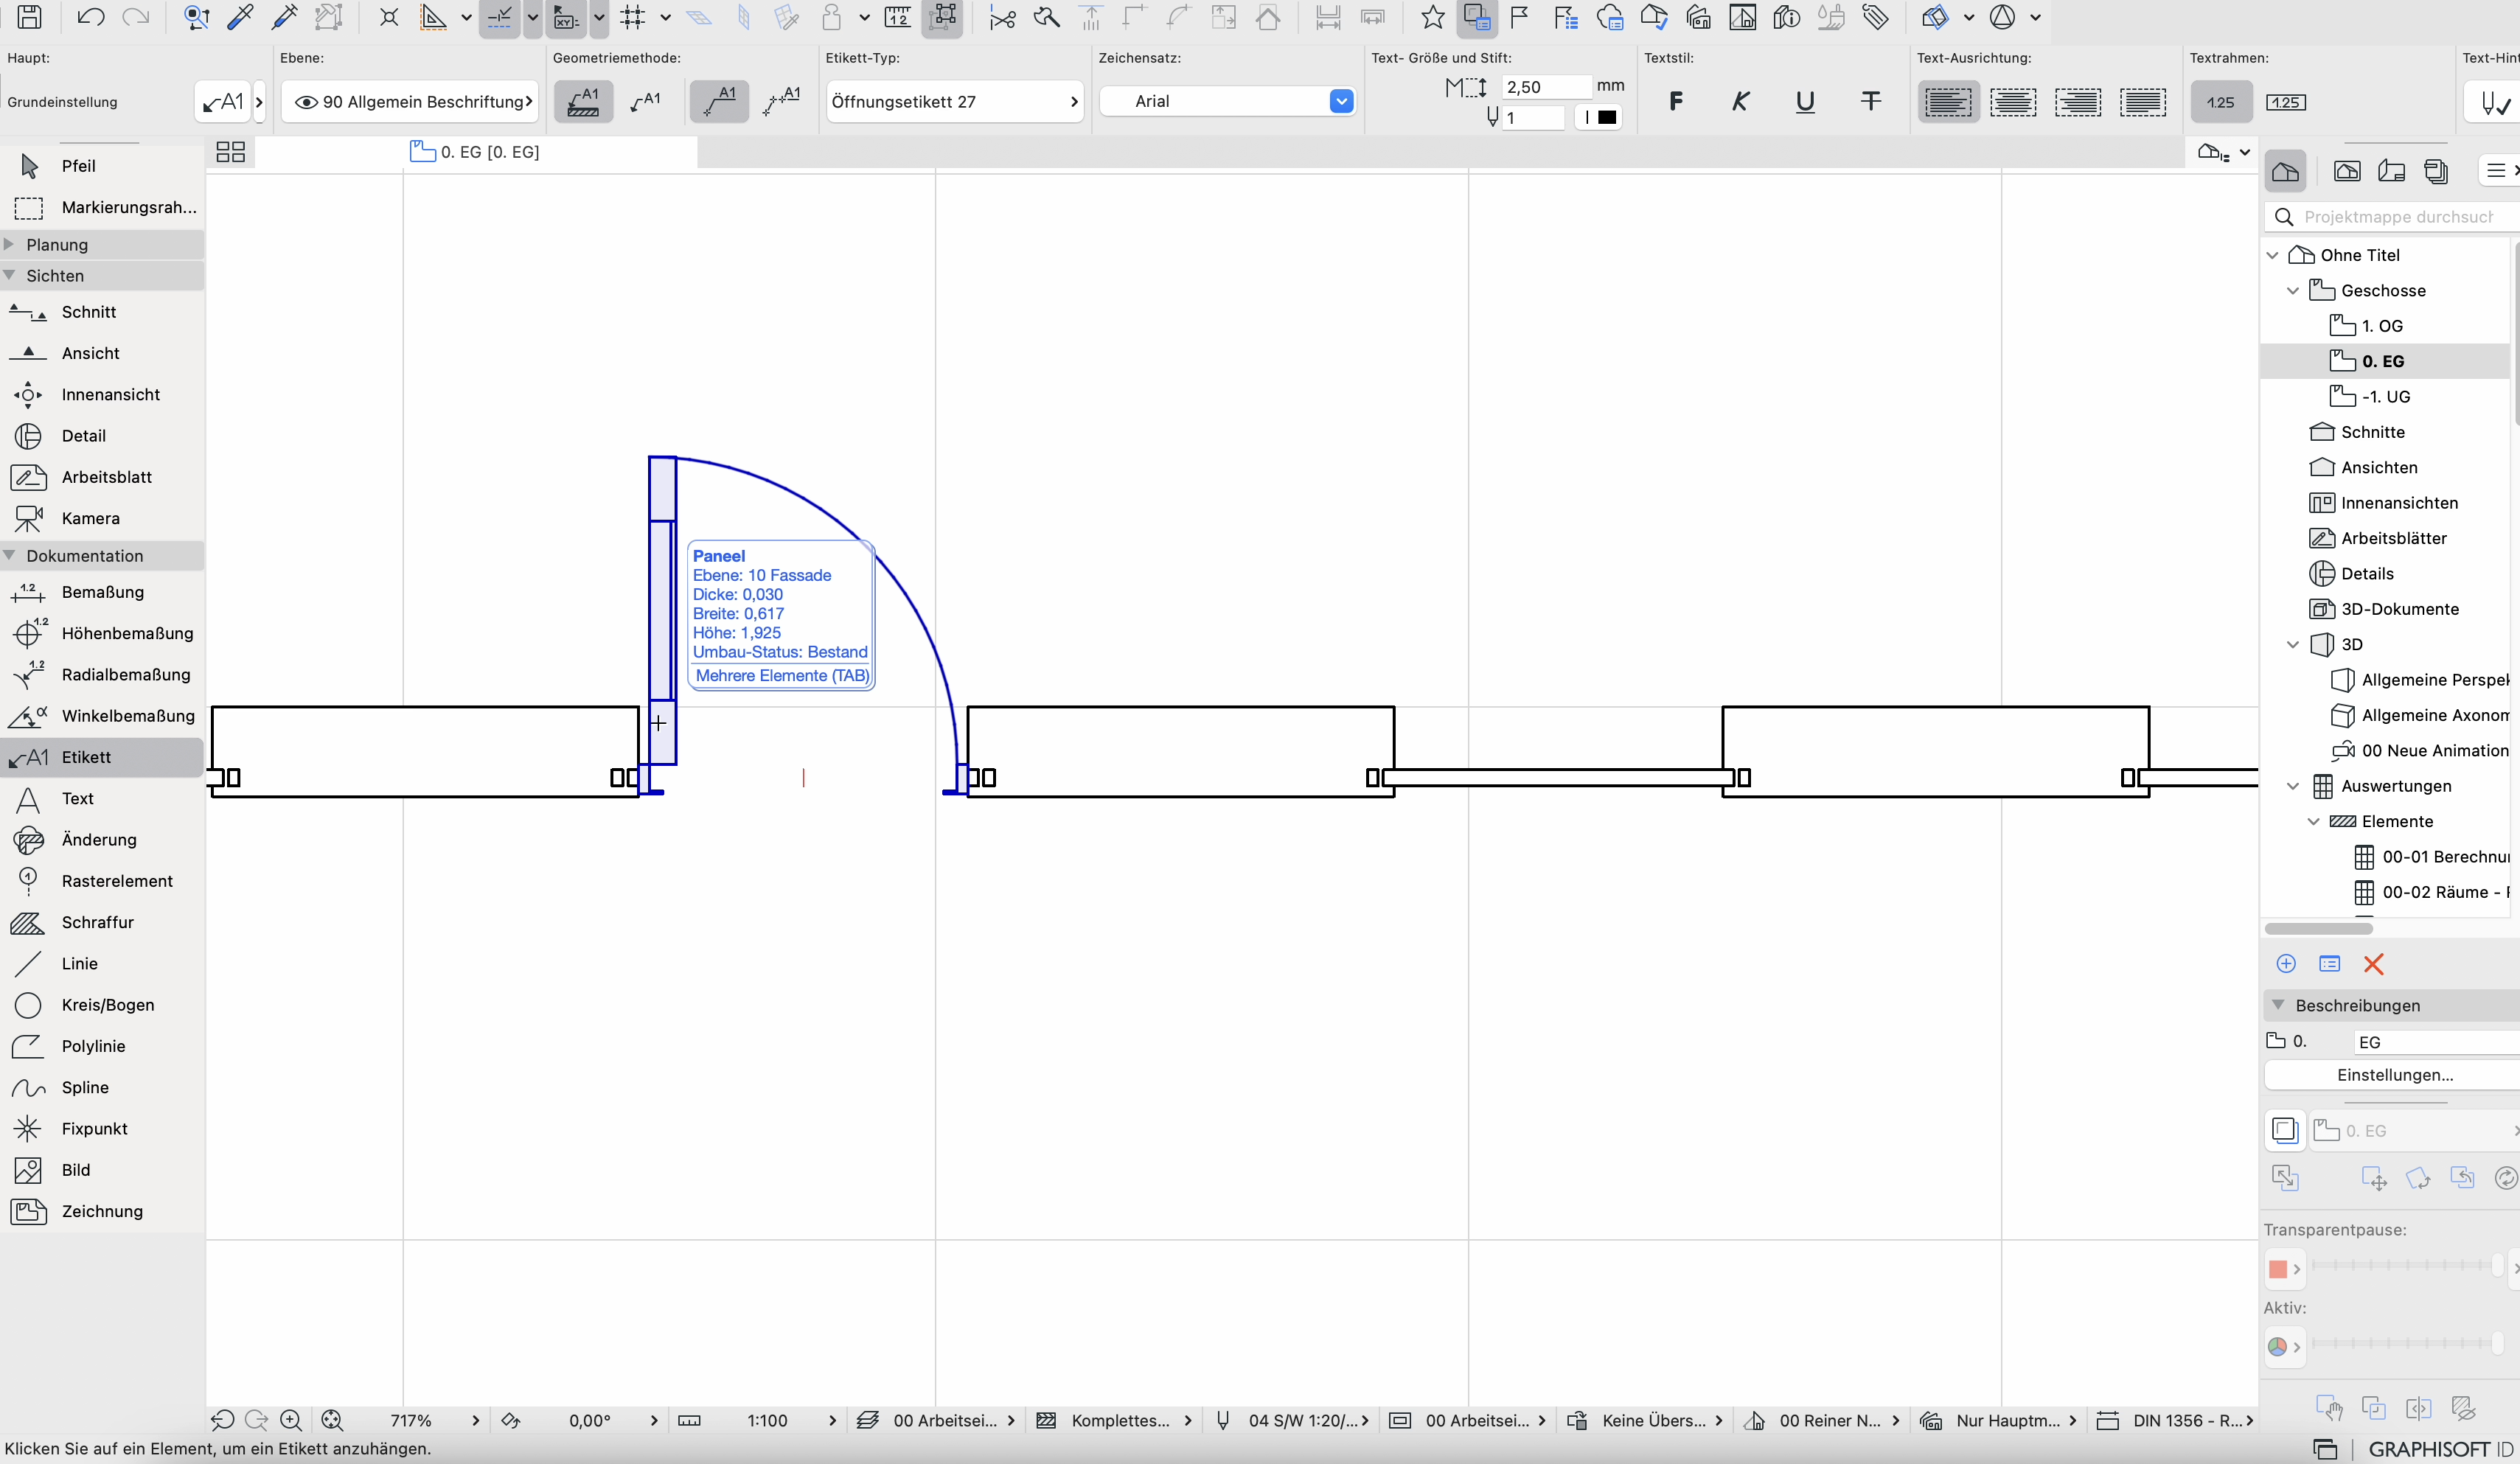Click the Mehrere Elemente (TAB) tooltip link

pos(782,676)
